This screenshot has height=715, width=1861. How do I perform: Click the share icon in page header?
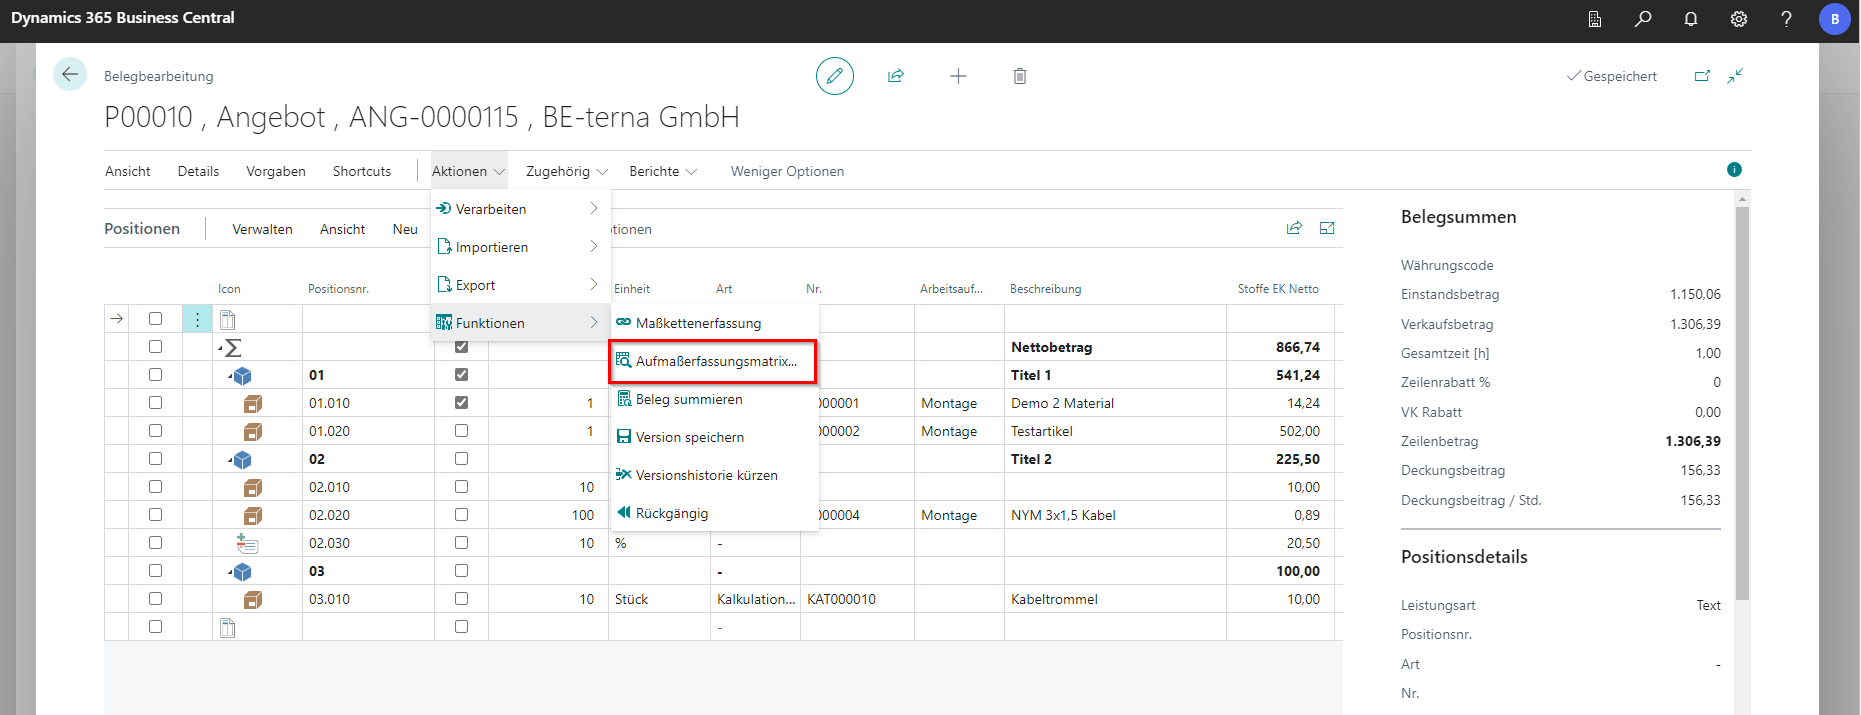click(896, 76)
